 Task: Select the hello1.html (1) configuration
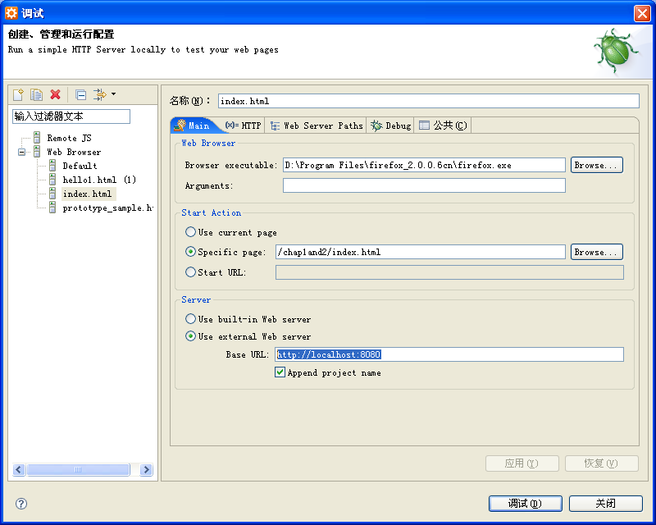click(99, 180)
